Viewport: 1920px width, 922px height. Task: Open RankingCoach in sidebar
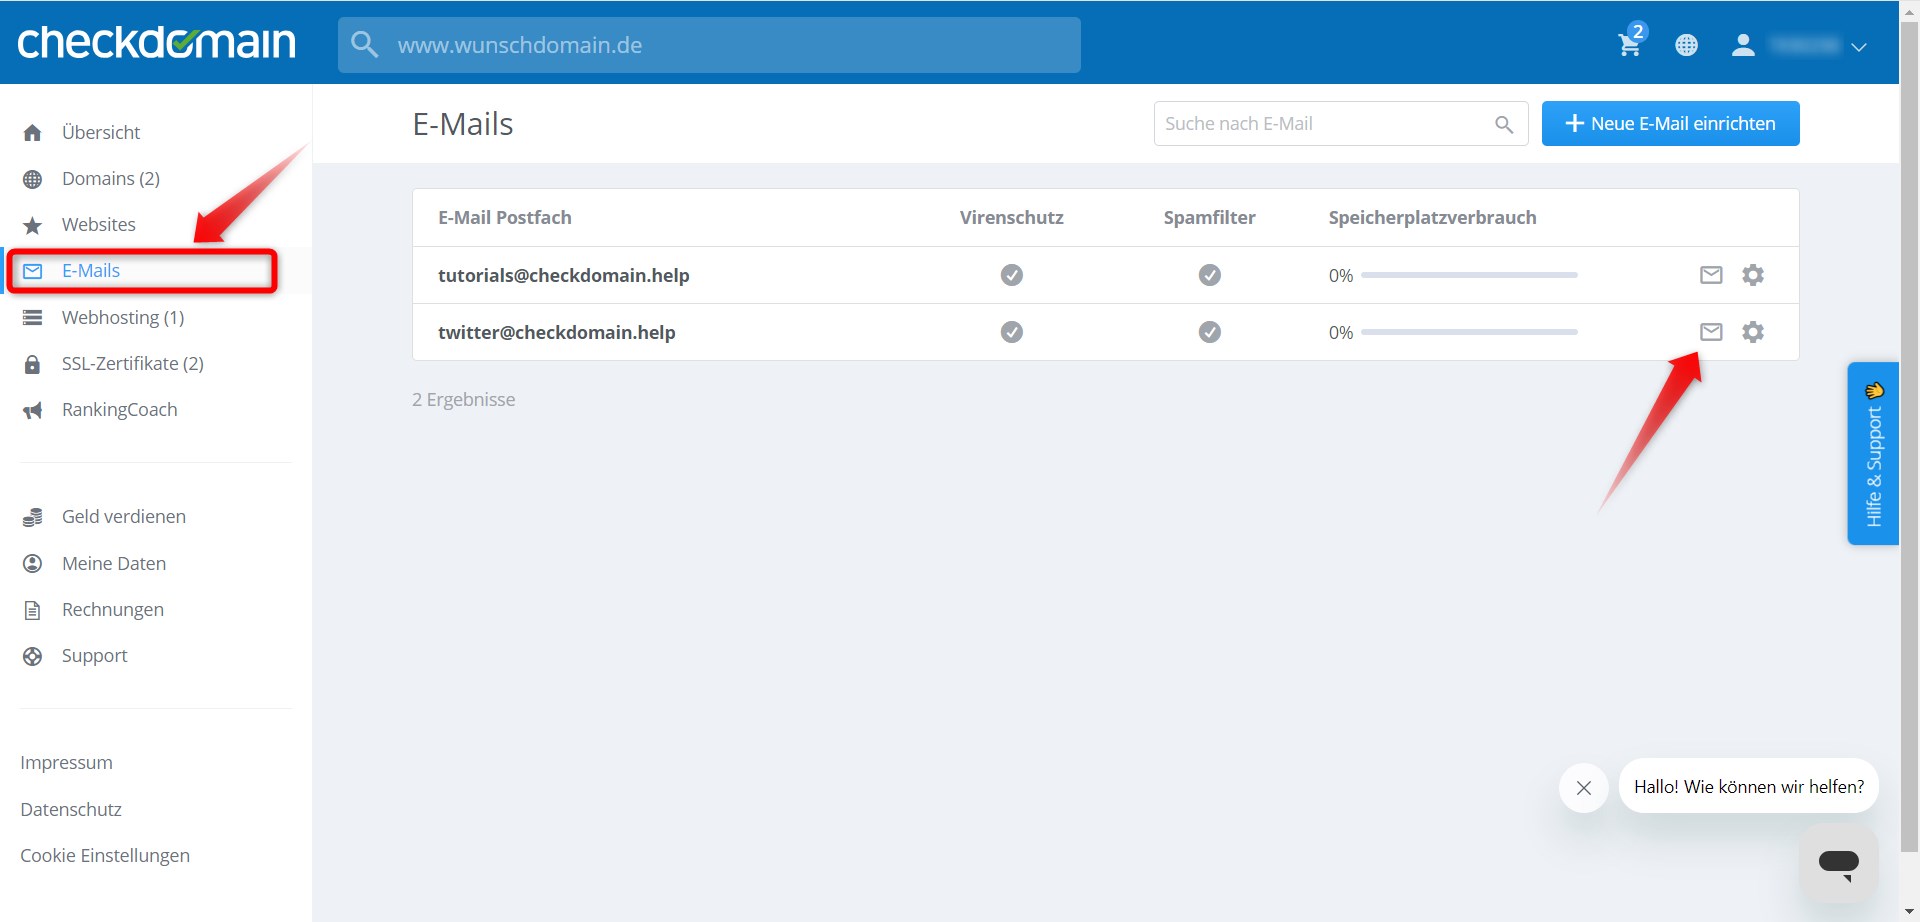(120, 409)
